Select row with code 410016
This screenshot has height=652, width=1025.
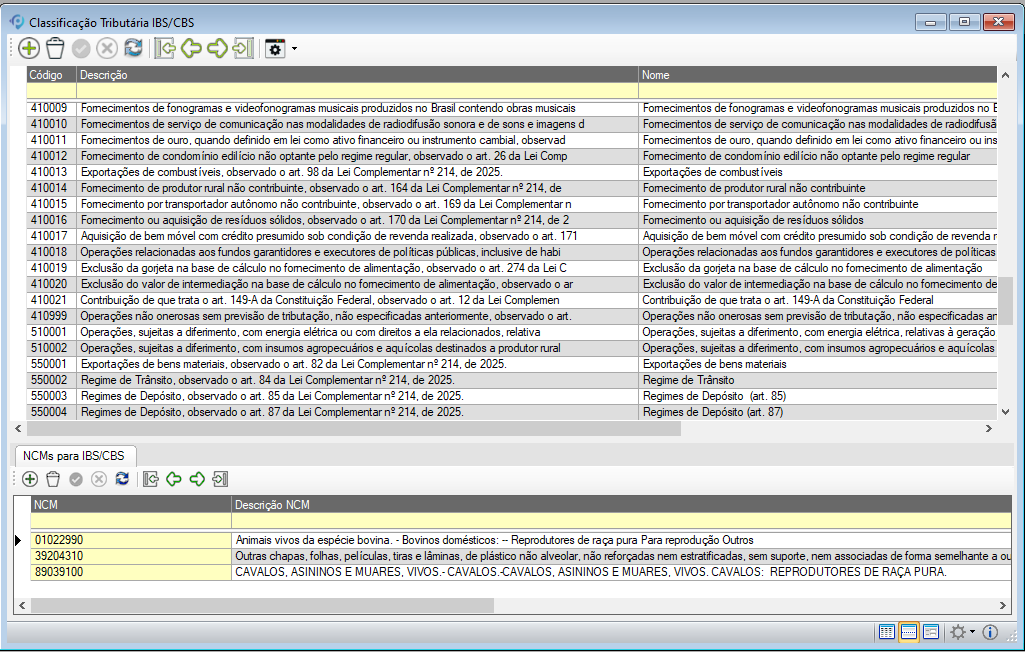pos(512,220)
